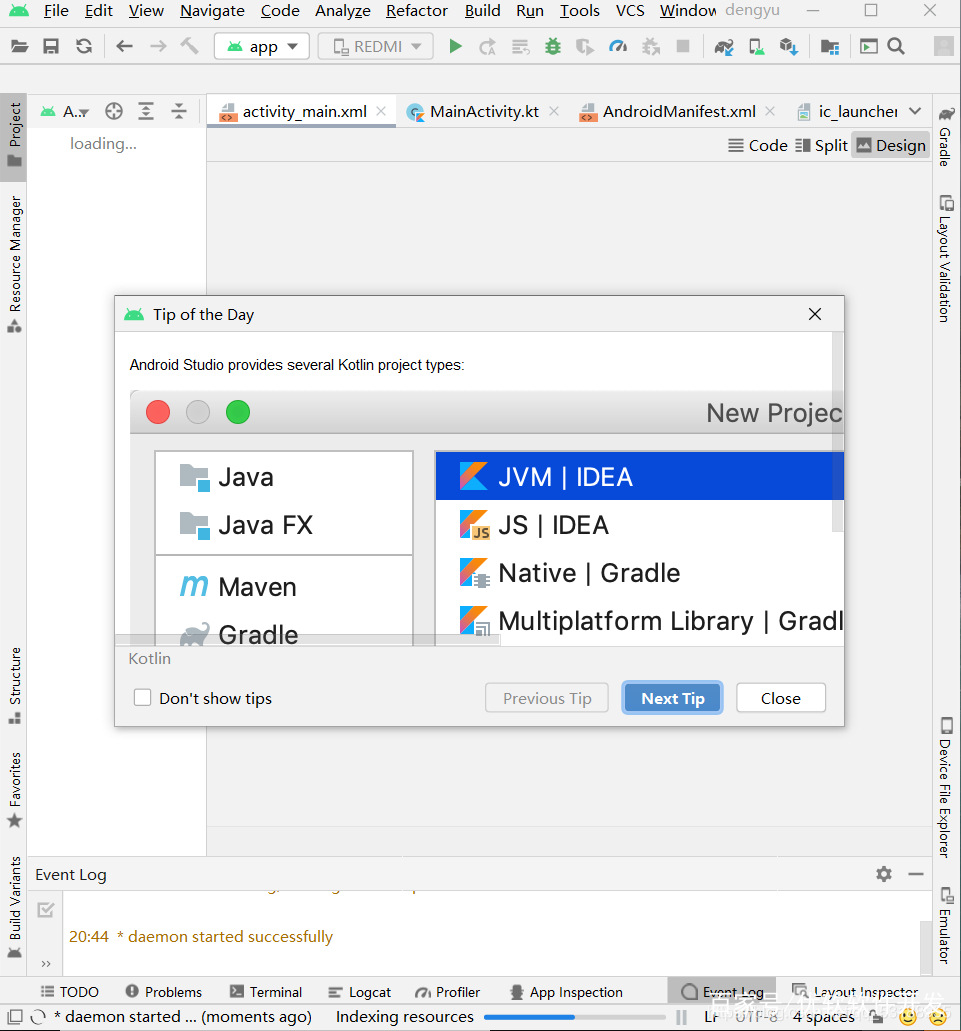Open the TODO tool window
The height and width of the screenshot is (1031, 961).
70,992
